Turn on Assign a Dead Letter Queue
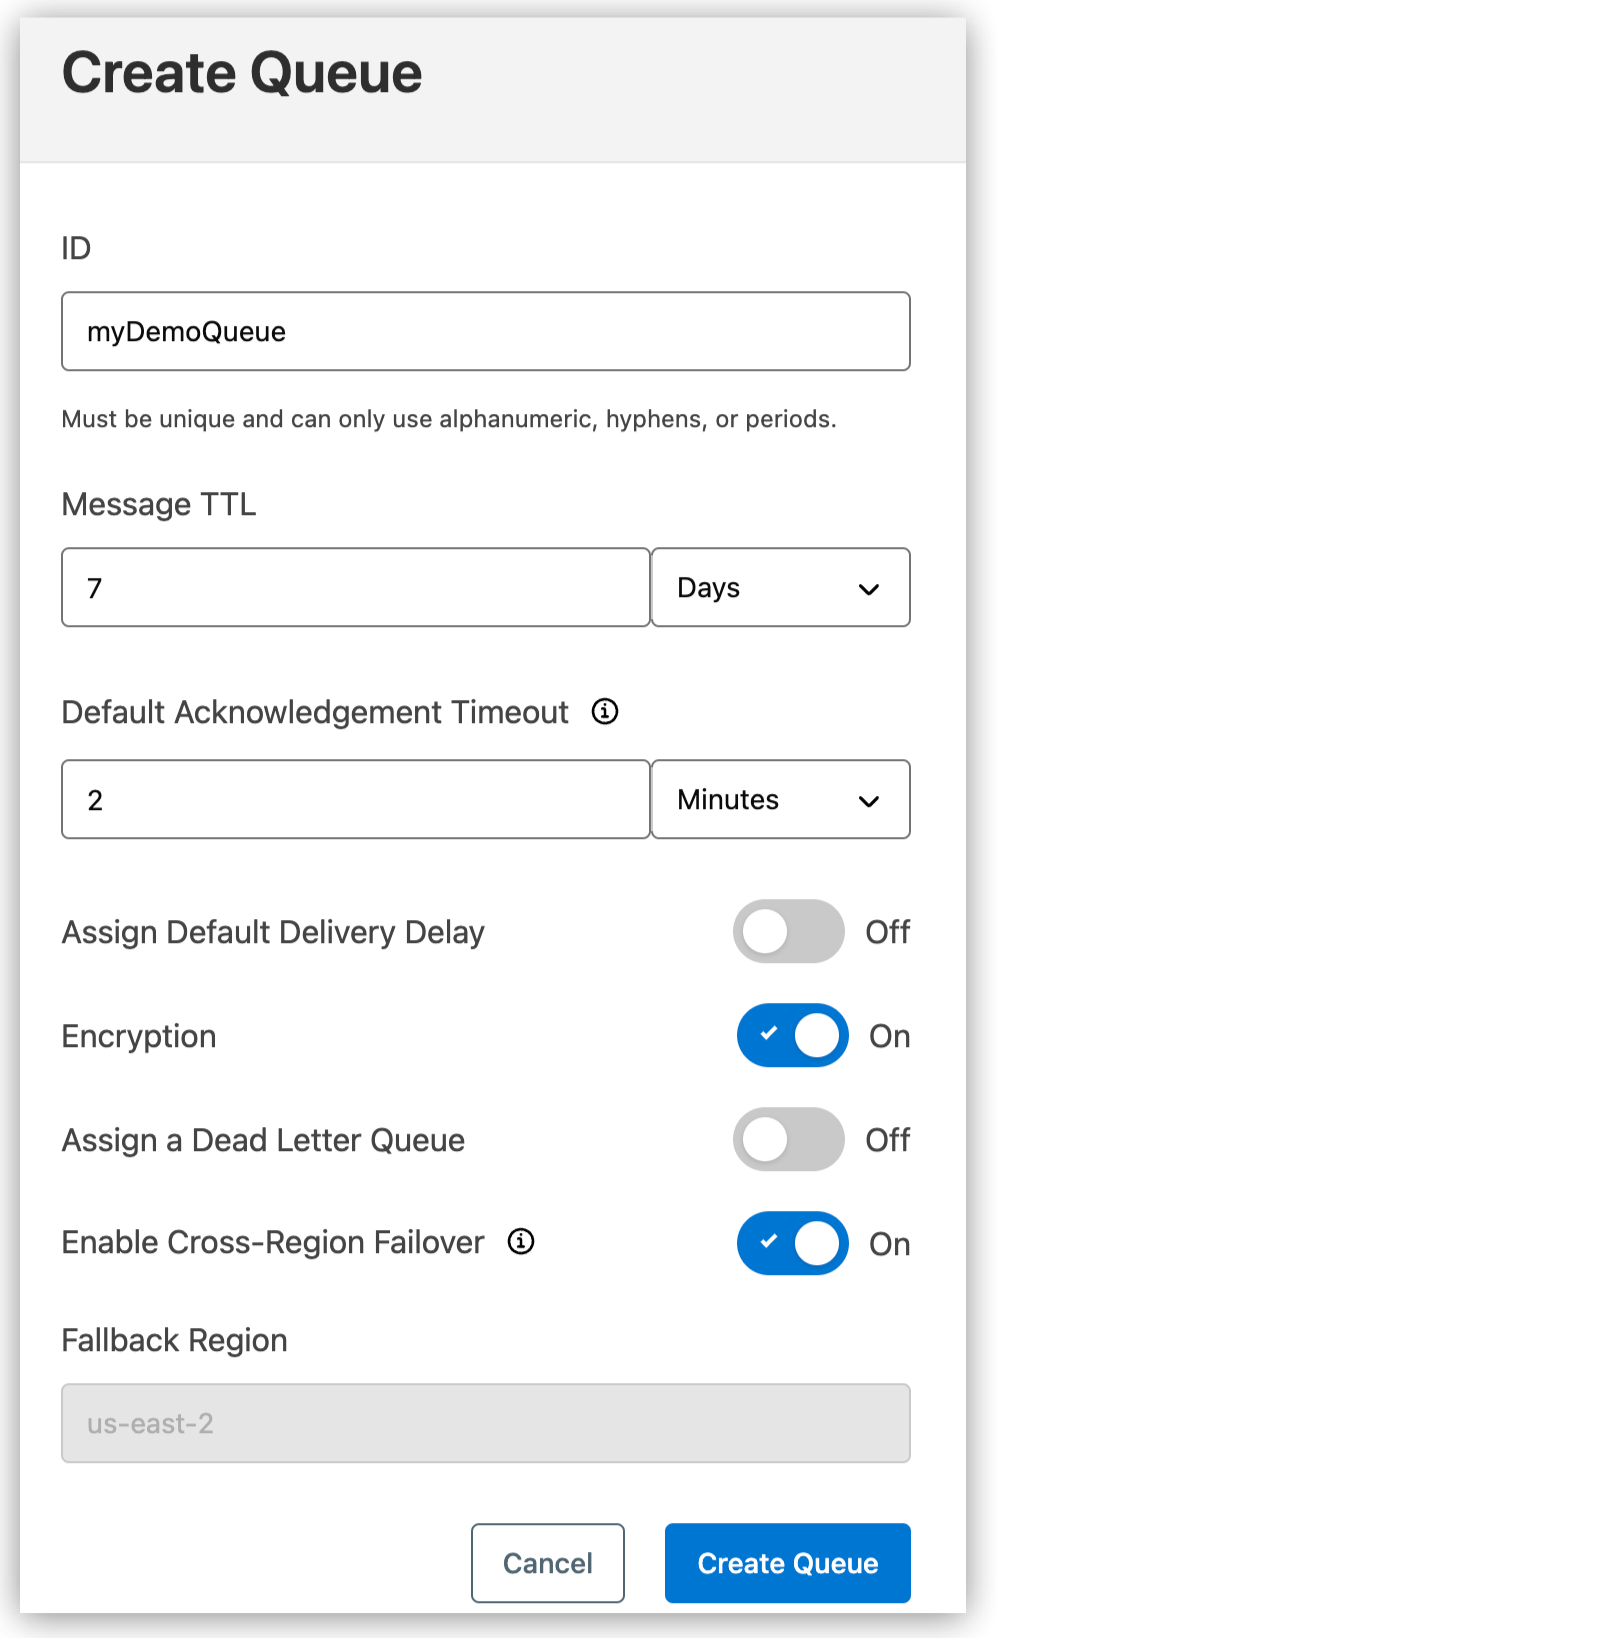 pyautogui.click(x=789, y=1139)
